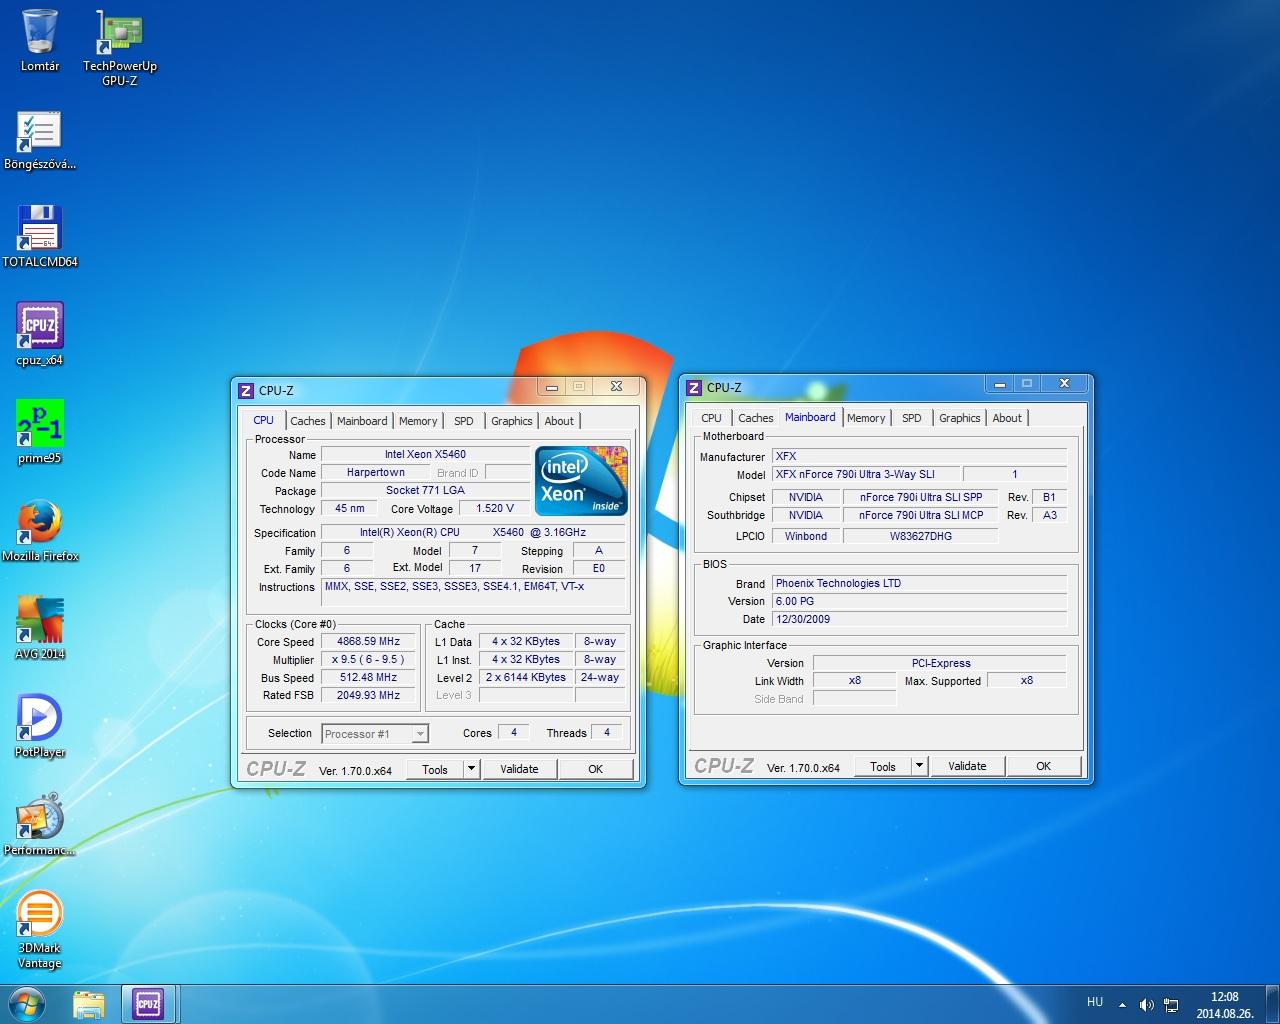
Task: Click Validate in right CPU-Z window
Action: pyautogui.click(x=968, y=766)
